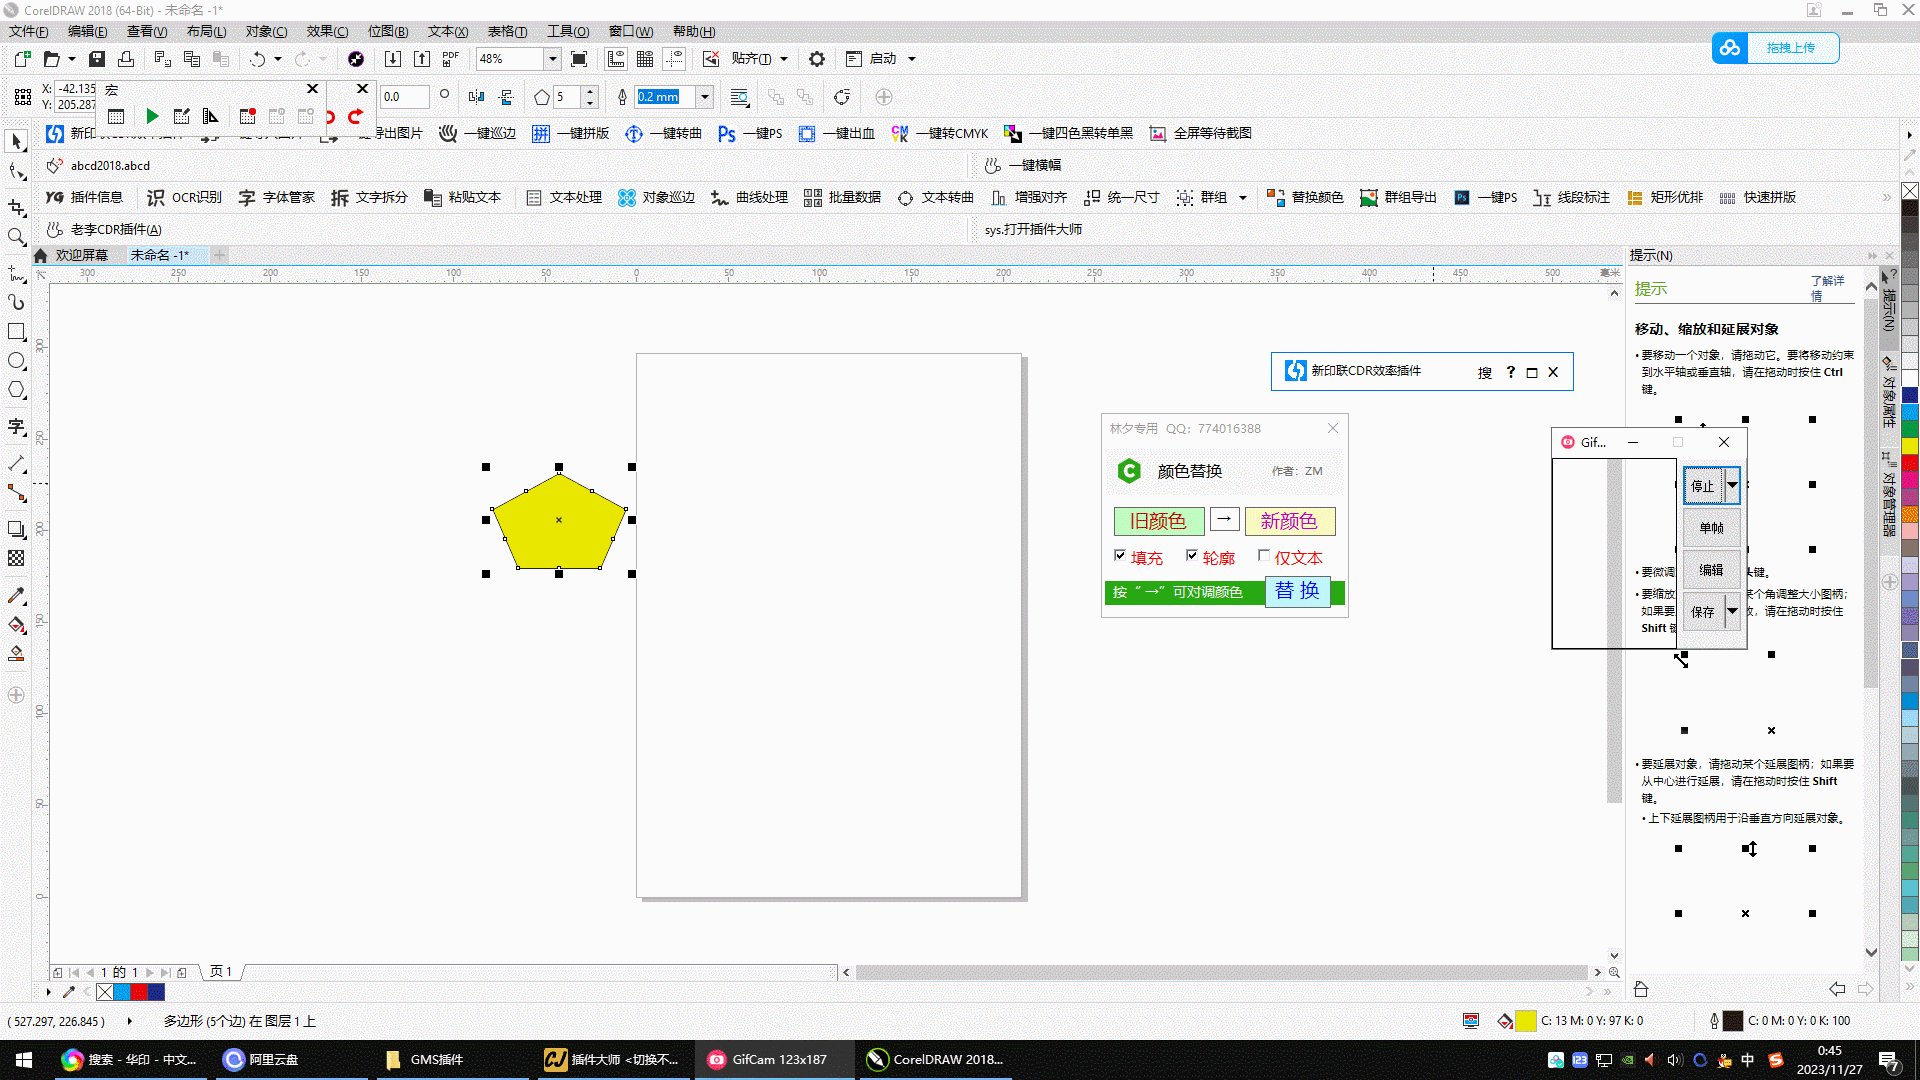
Task: Open the 工具 menu
Action: [x=567, y=31]
